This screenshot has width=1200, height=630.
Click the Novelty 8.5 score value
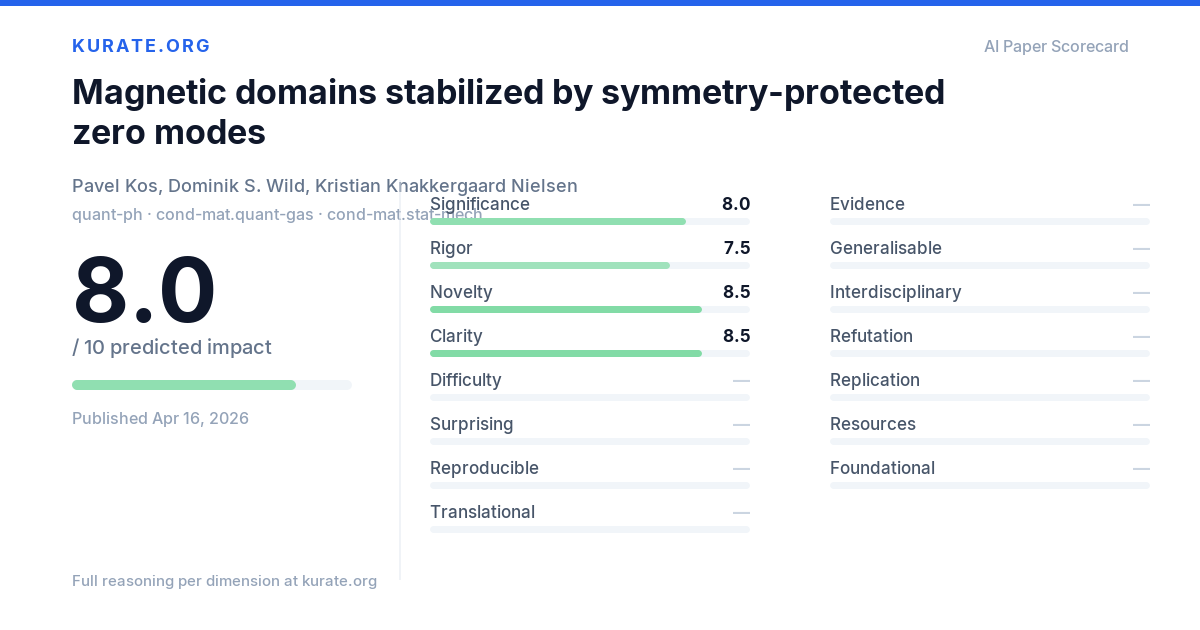click(x=736, y=292)
